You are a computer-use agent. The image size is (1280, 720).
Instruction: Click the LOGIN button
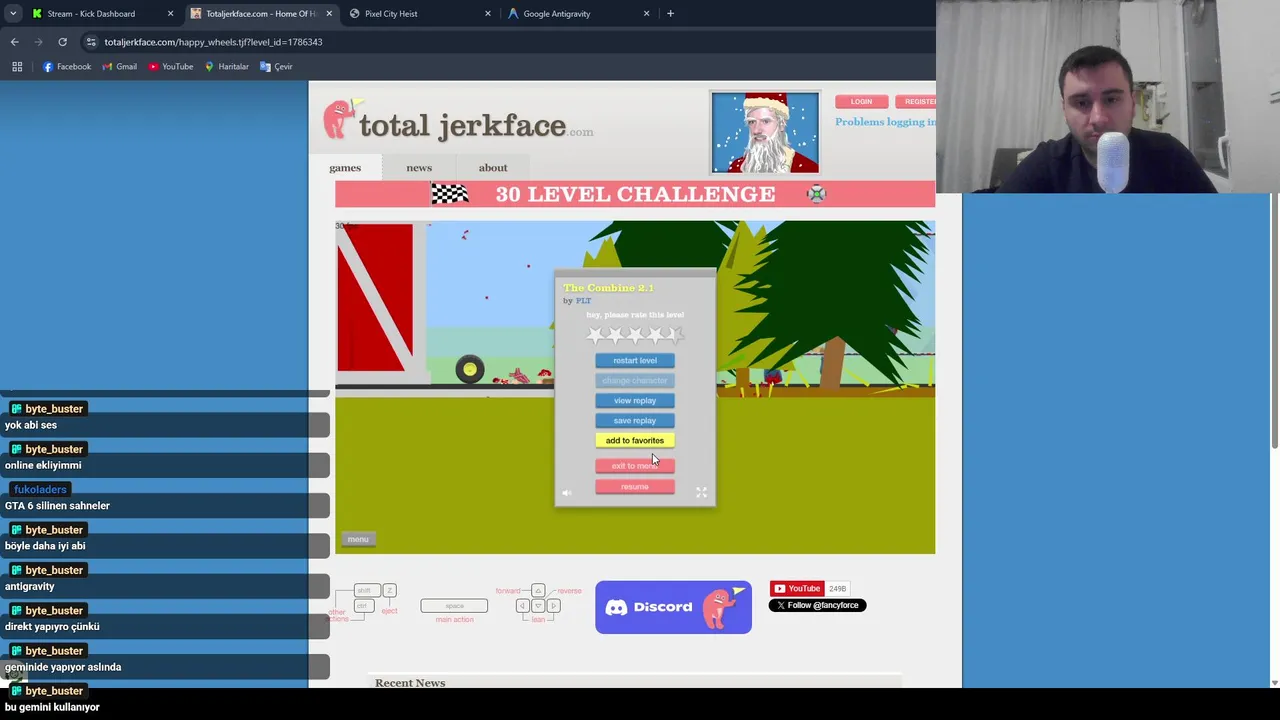861,101
